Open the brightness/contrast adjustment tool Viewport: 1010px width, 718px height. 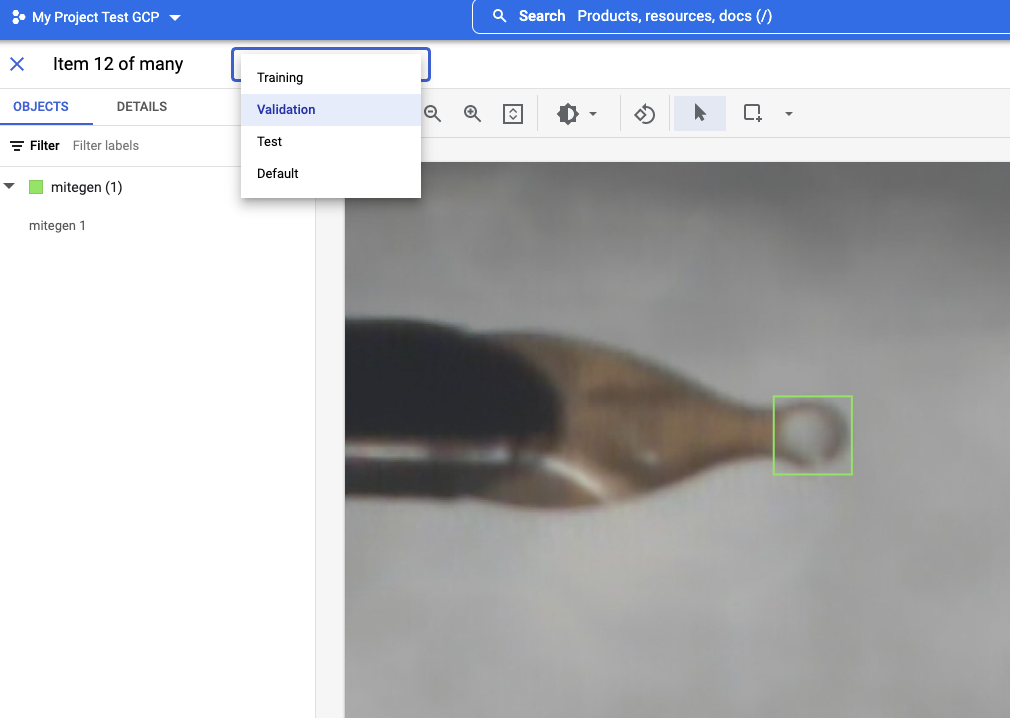pos(567,114)
